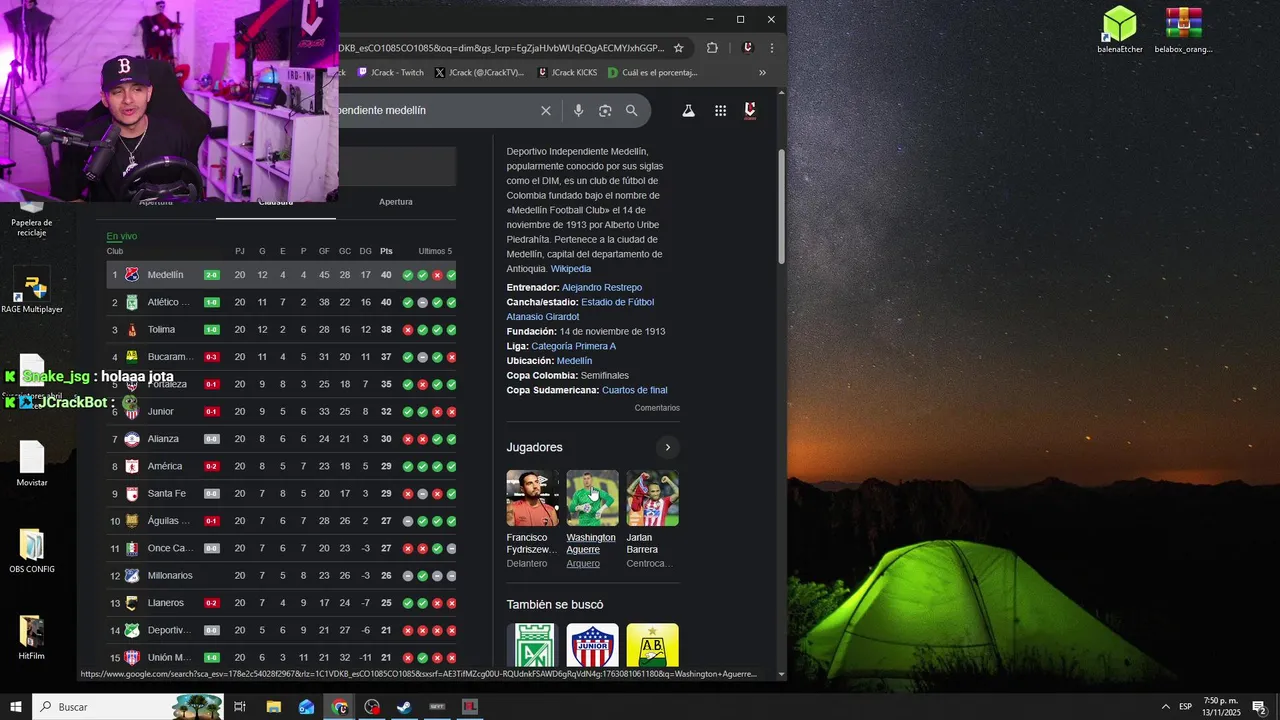
Task: Click the Pts column header
Action: 386,251
